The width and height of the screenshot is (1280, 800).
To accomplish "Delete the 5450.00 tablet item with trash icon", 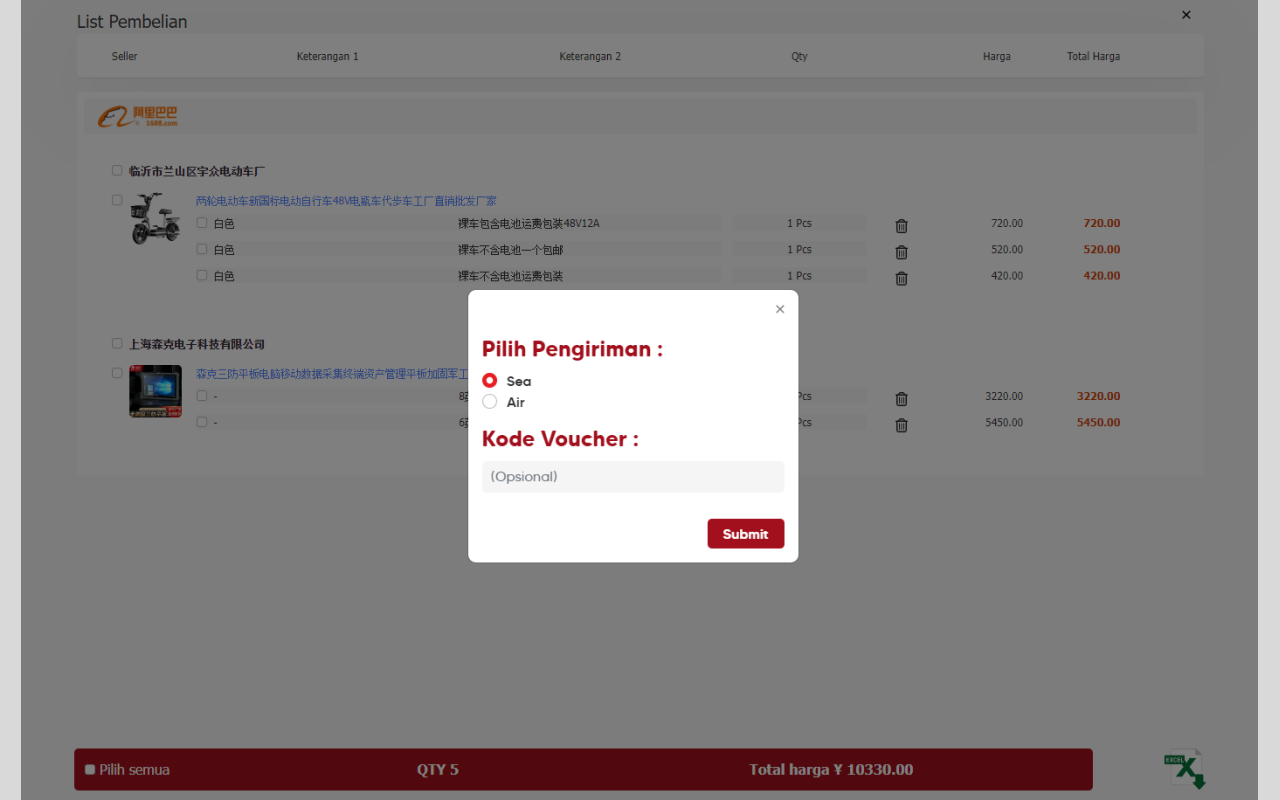I will click(901, 424).
